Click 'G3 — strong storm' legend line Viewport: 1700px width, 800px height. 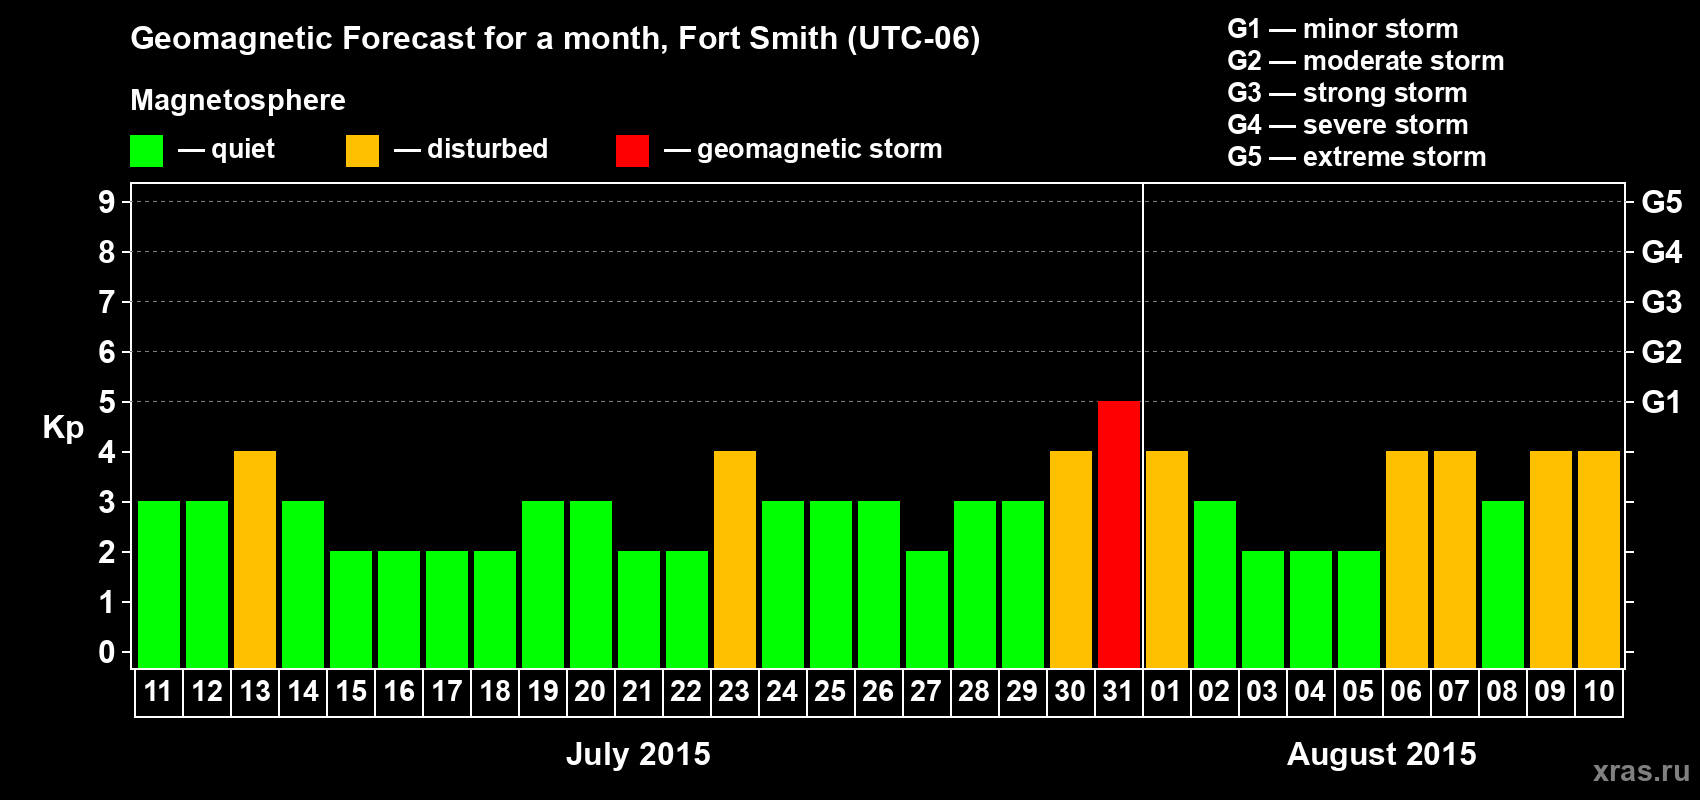(x=1347, y=93)
